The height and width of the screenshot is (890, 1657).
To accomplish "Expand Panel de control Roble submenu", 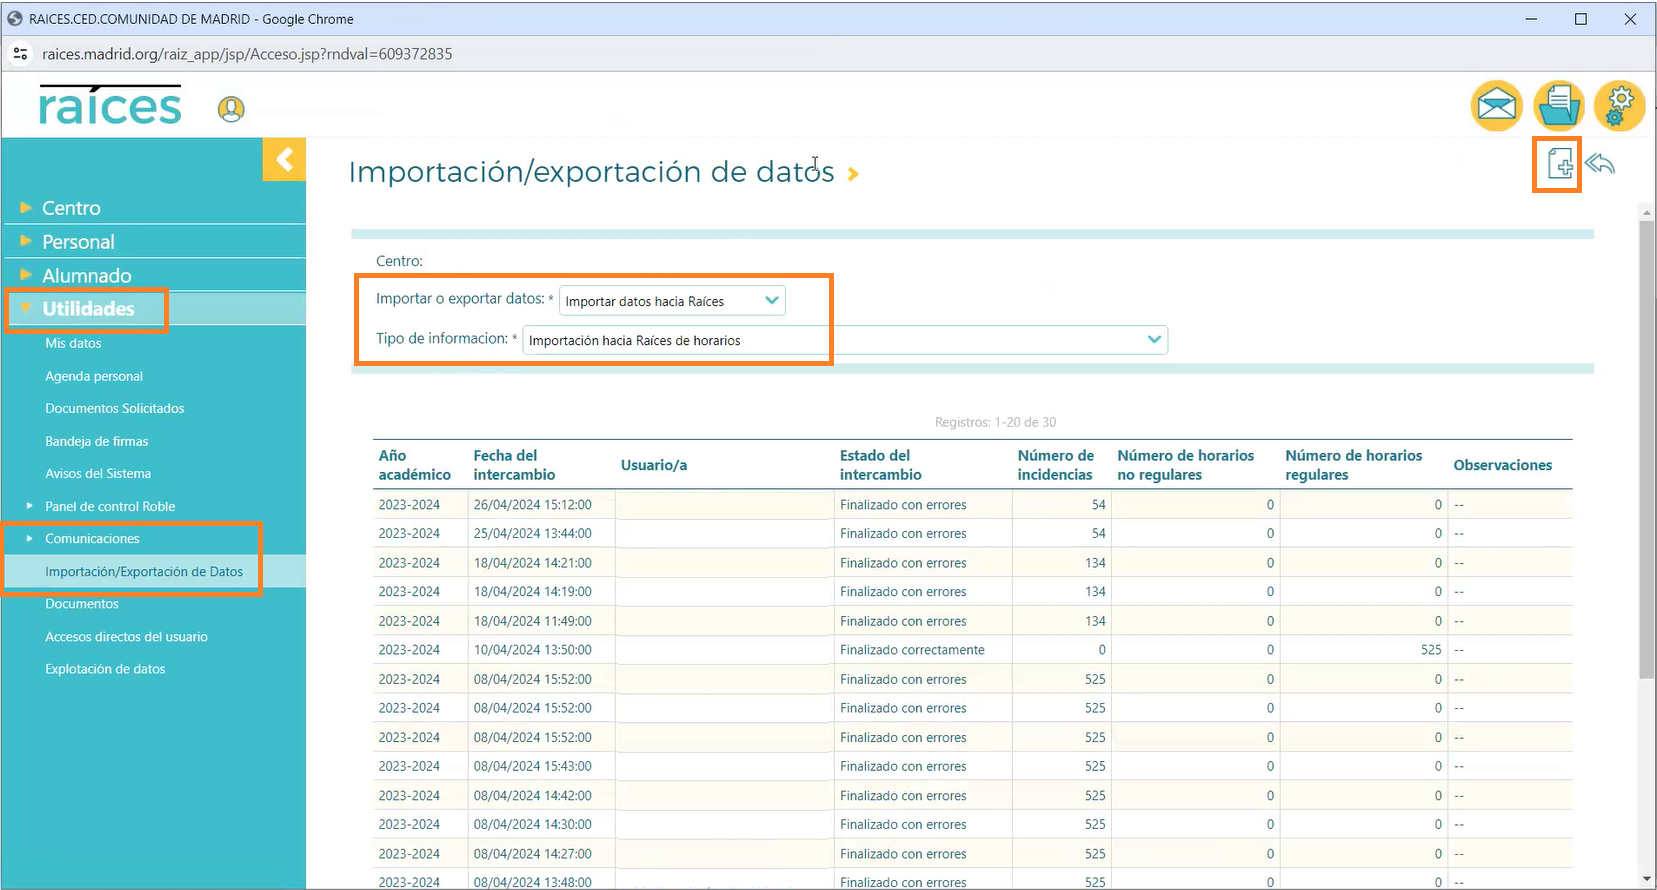I will [x=110, y=506].
